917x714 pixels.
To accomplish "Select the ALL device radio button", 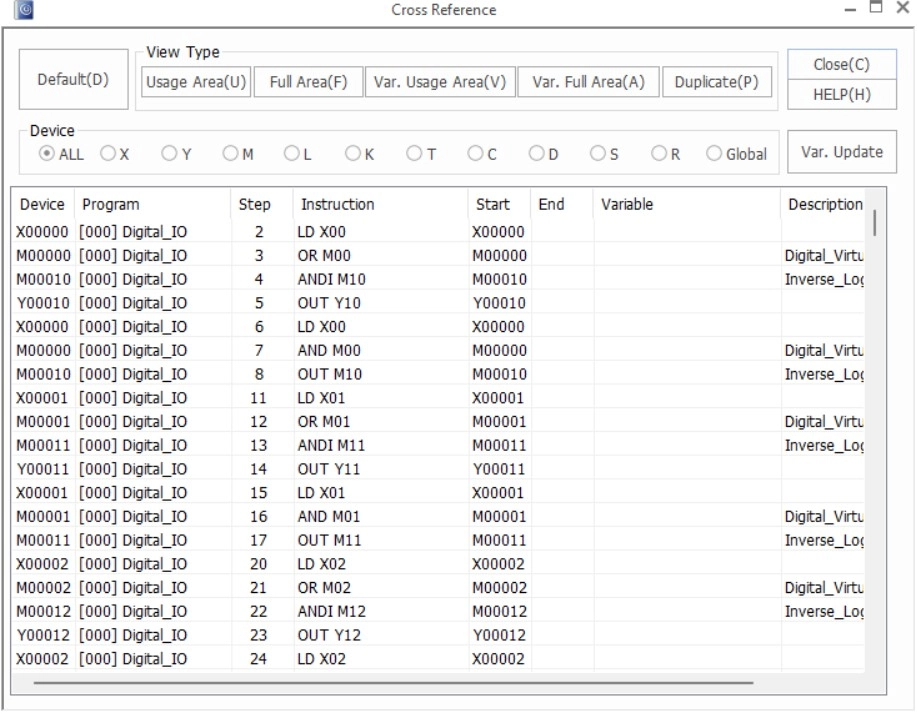I will coord(46,154).
